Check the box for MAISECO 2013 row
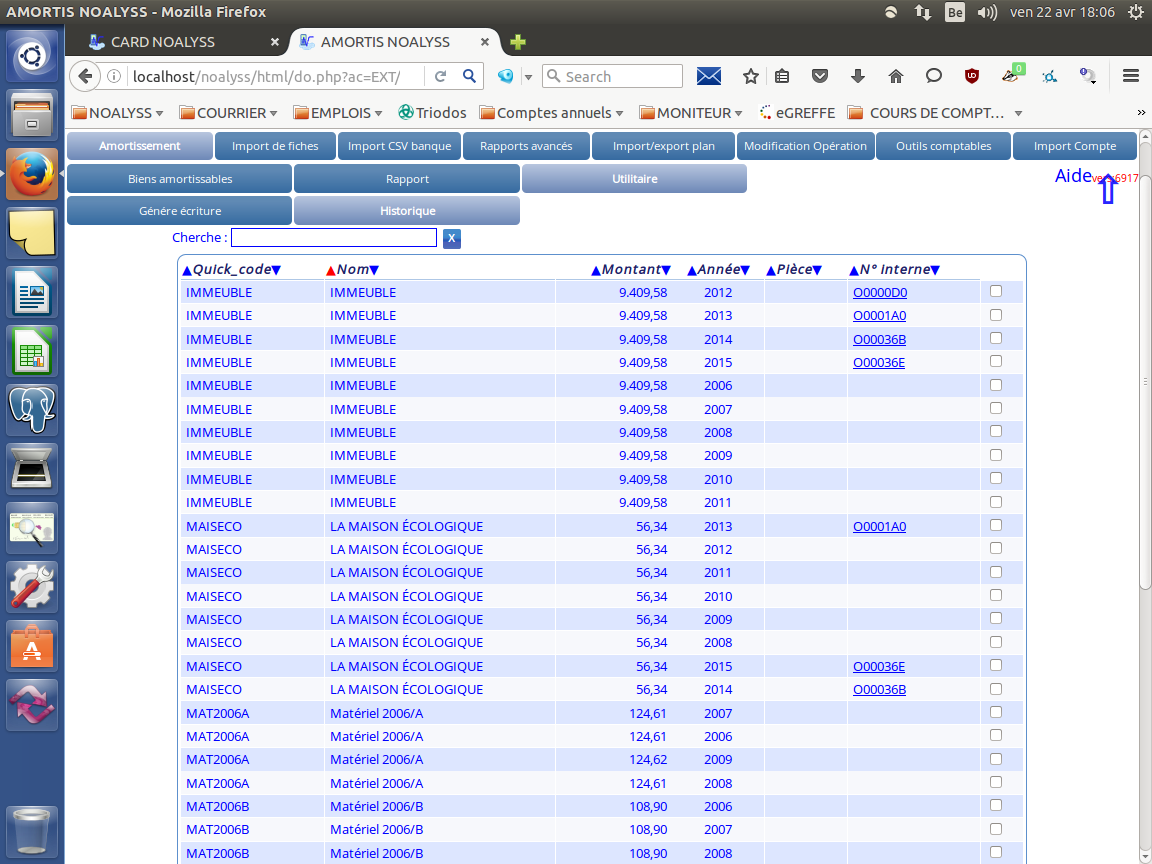This screenshot has width=1152, height=864. [x=995, y=525]
